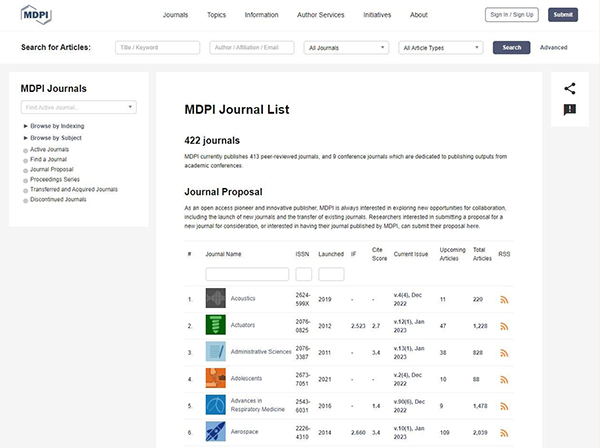Focus the Journal Name filter field
This screenshot has width=600, height=448.
(x=247, y=274)
